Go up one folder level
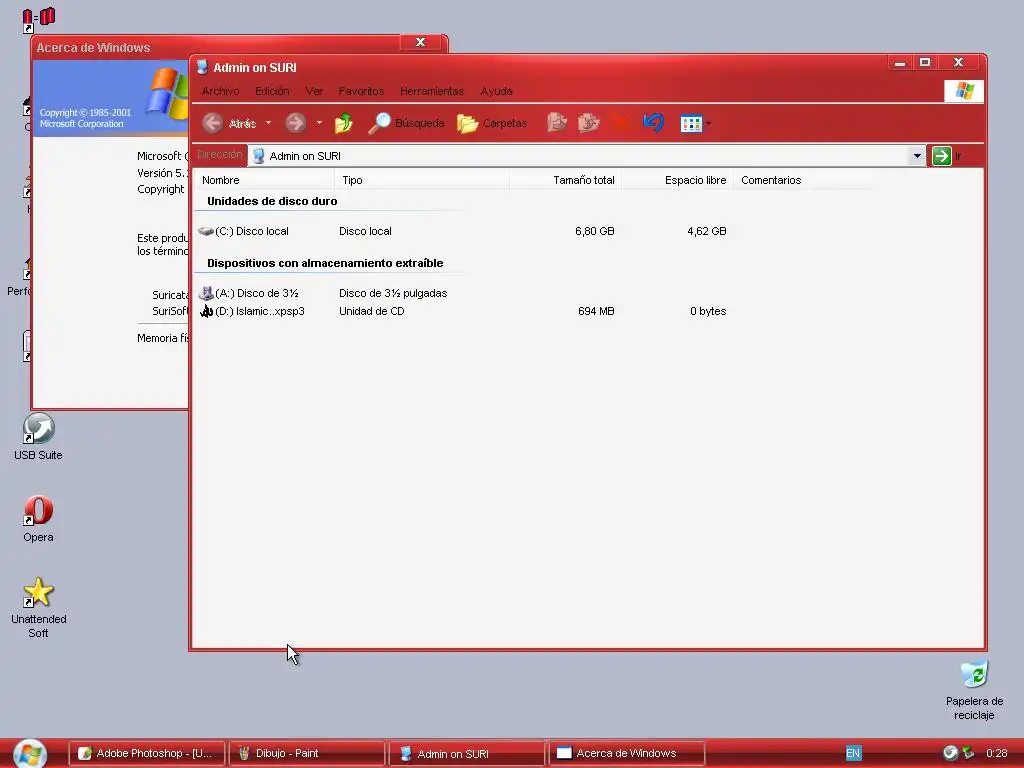1024x768 pixels. click(x=344, y=123)
